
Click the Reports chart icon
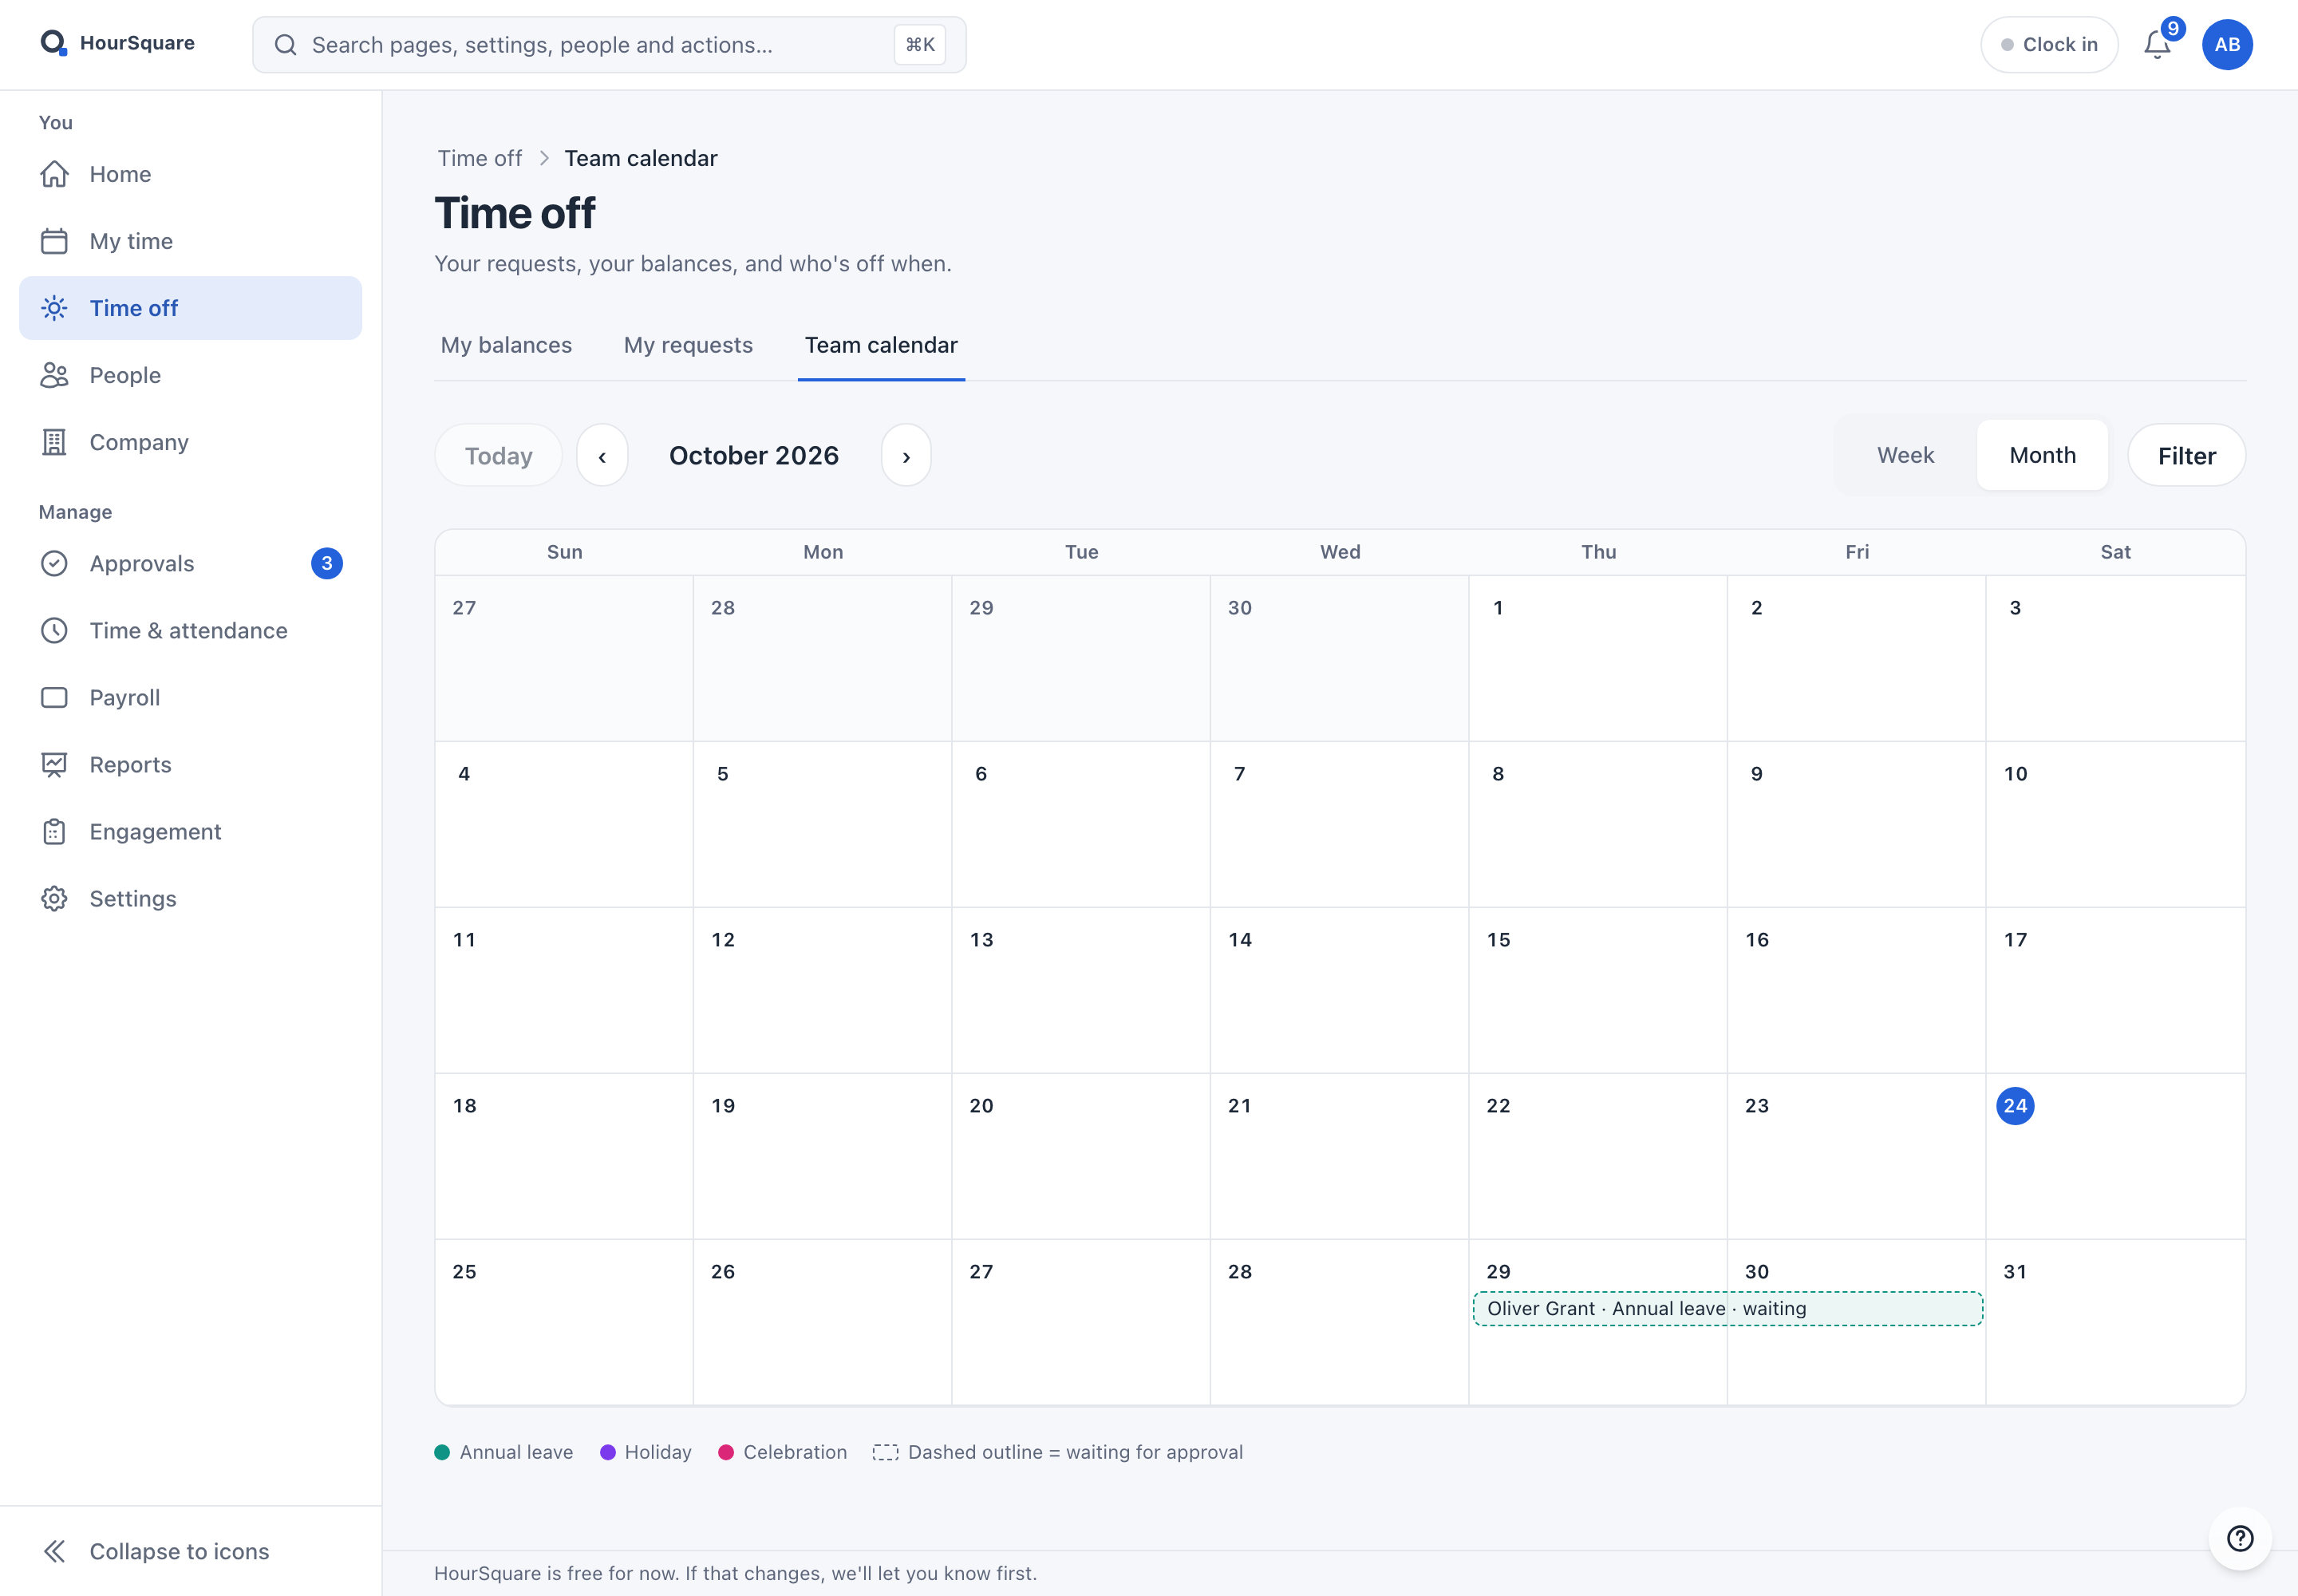click(x=54, y=765)
